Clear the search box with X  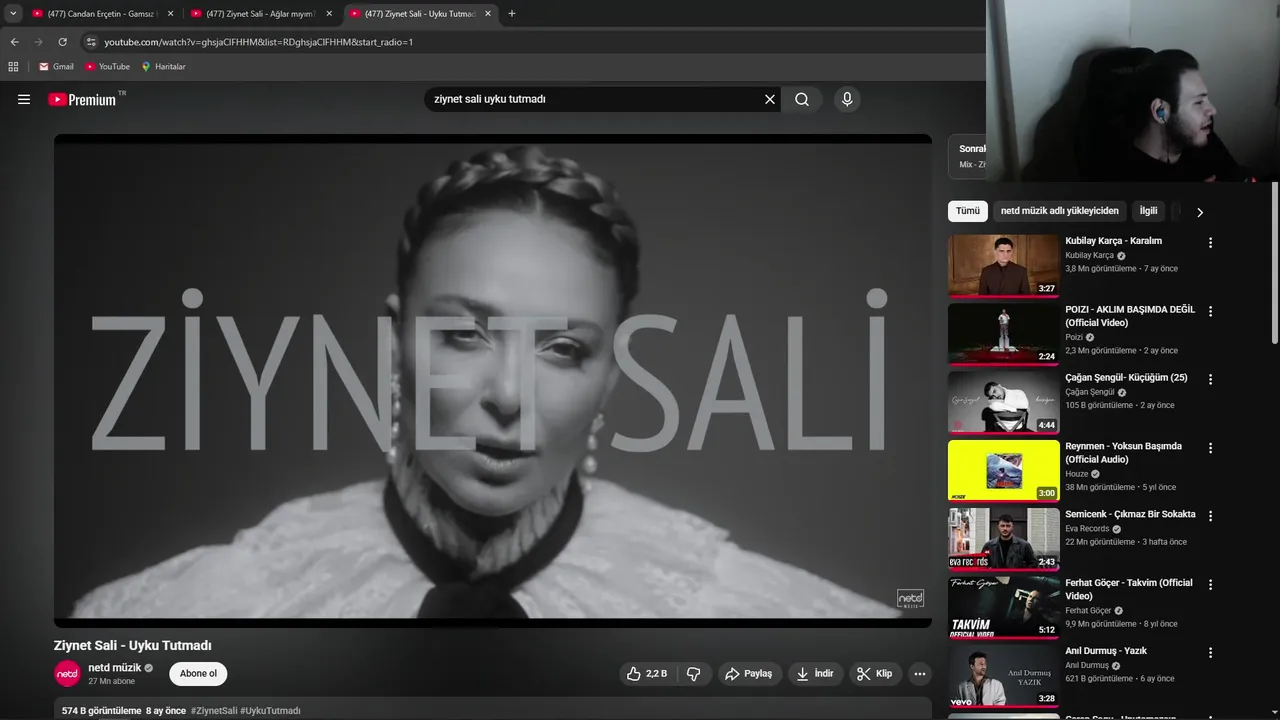click(x=770, y=99)
